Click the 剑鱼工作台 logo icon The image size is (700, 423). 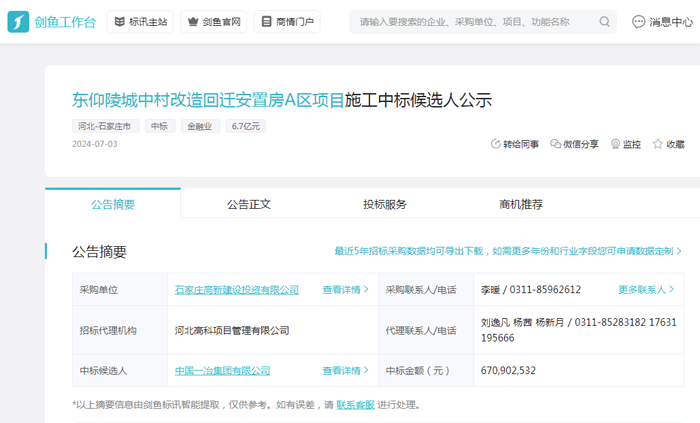[x=18, y=21]
